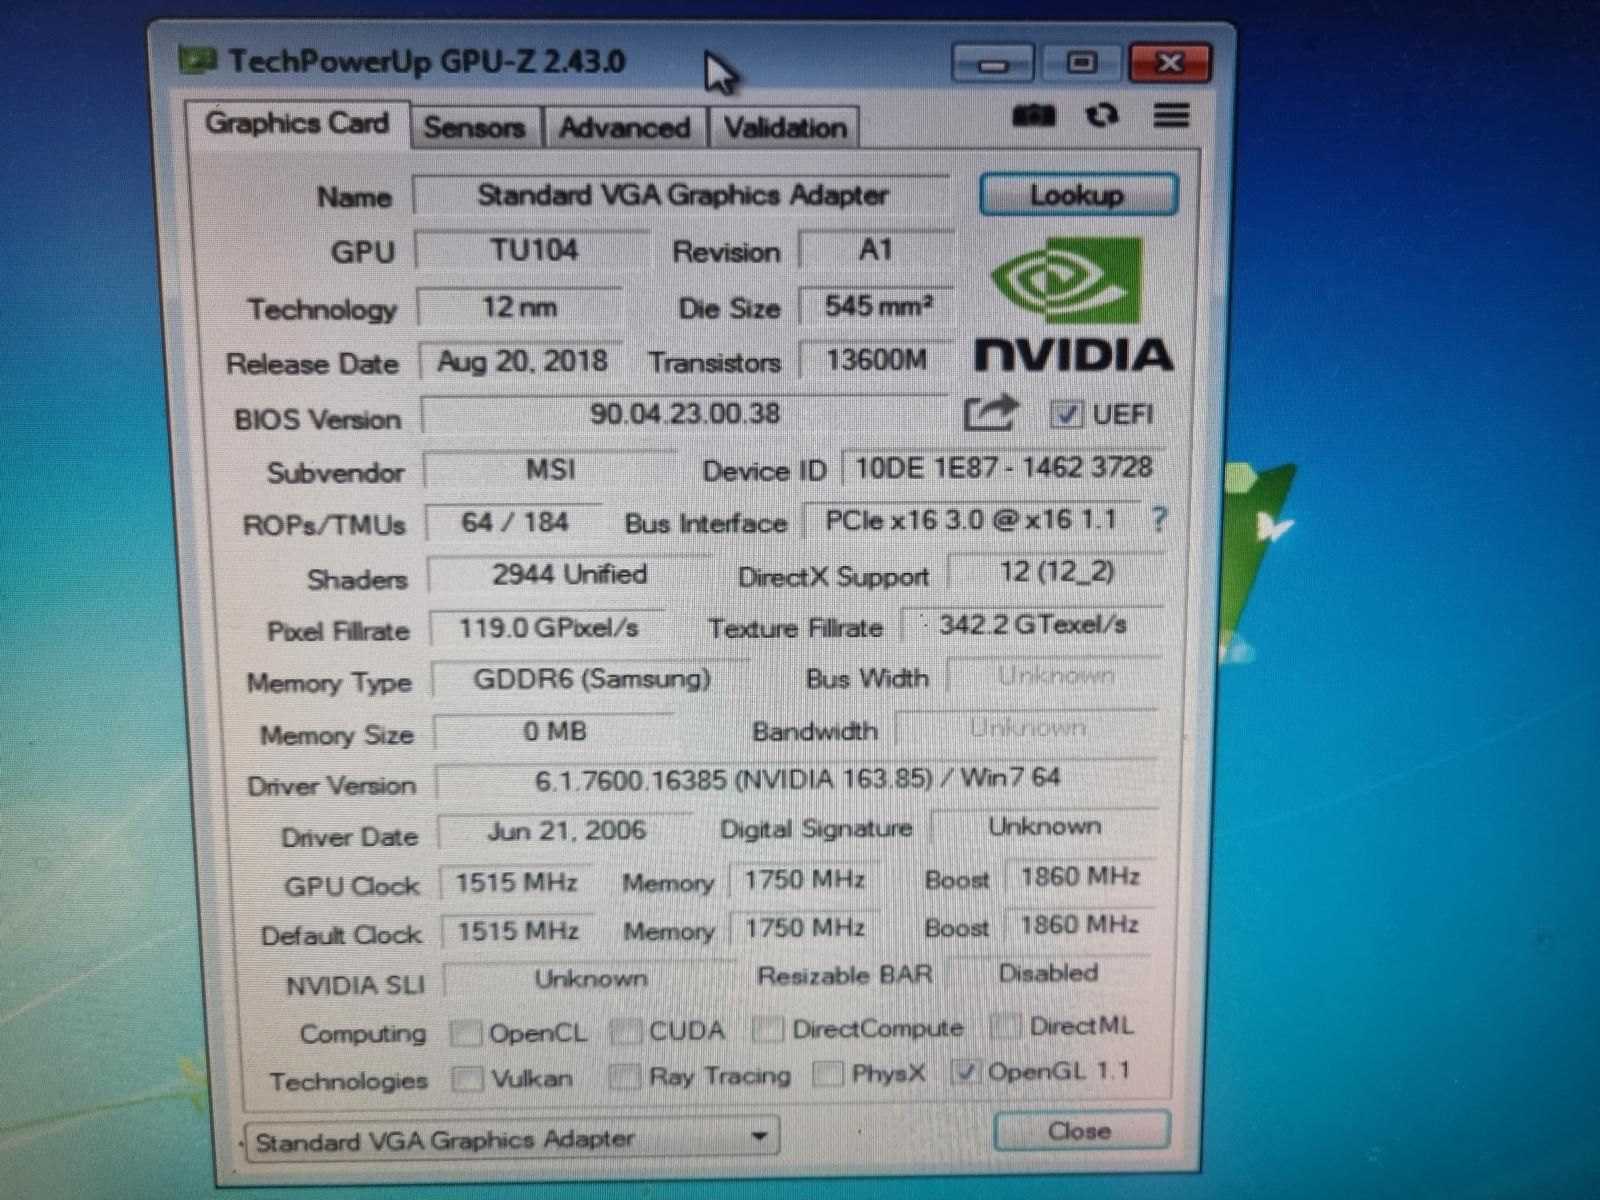Click the refresh arrows icon
This screenshot has width=1600, height=1200.
[1102, 116]
